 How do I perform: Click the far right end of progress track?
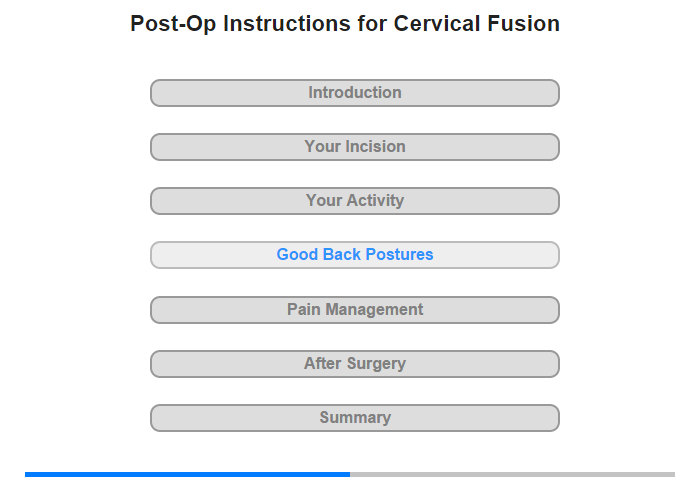point(671,474)
